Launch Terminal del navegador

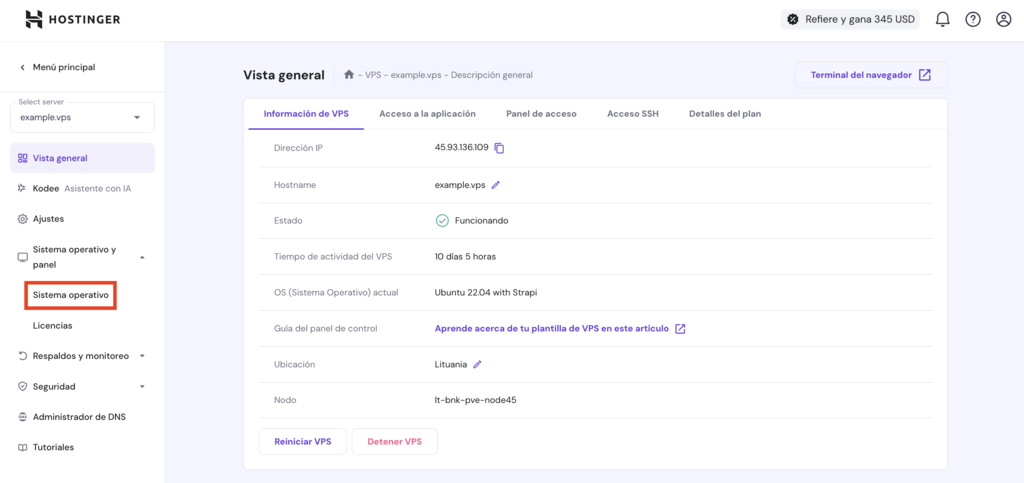870,75
